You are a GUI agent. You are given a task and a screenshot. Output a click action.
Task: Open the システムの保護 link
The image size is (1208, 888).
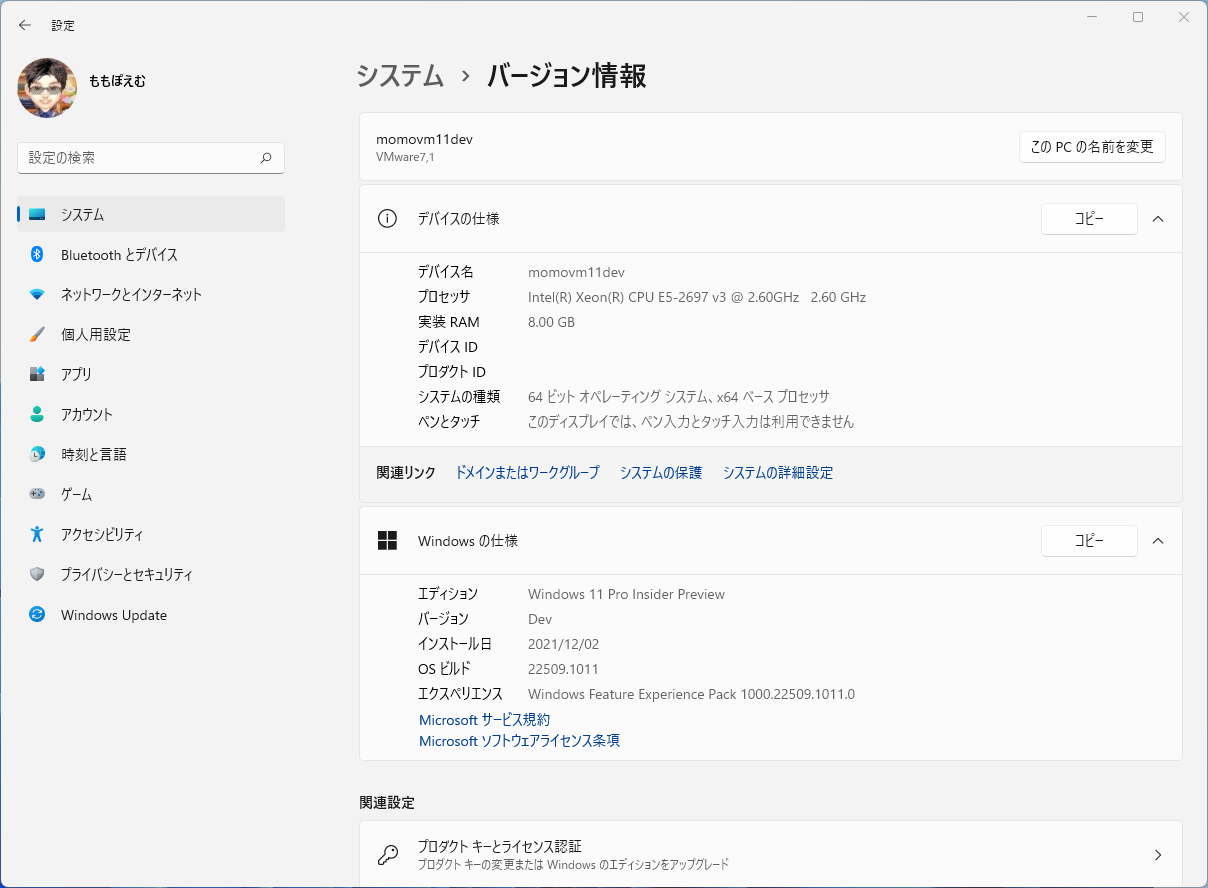[x=661, y=473]
